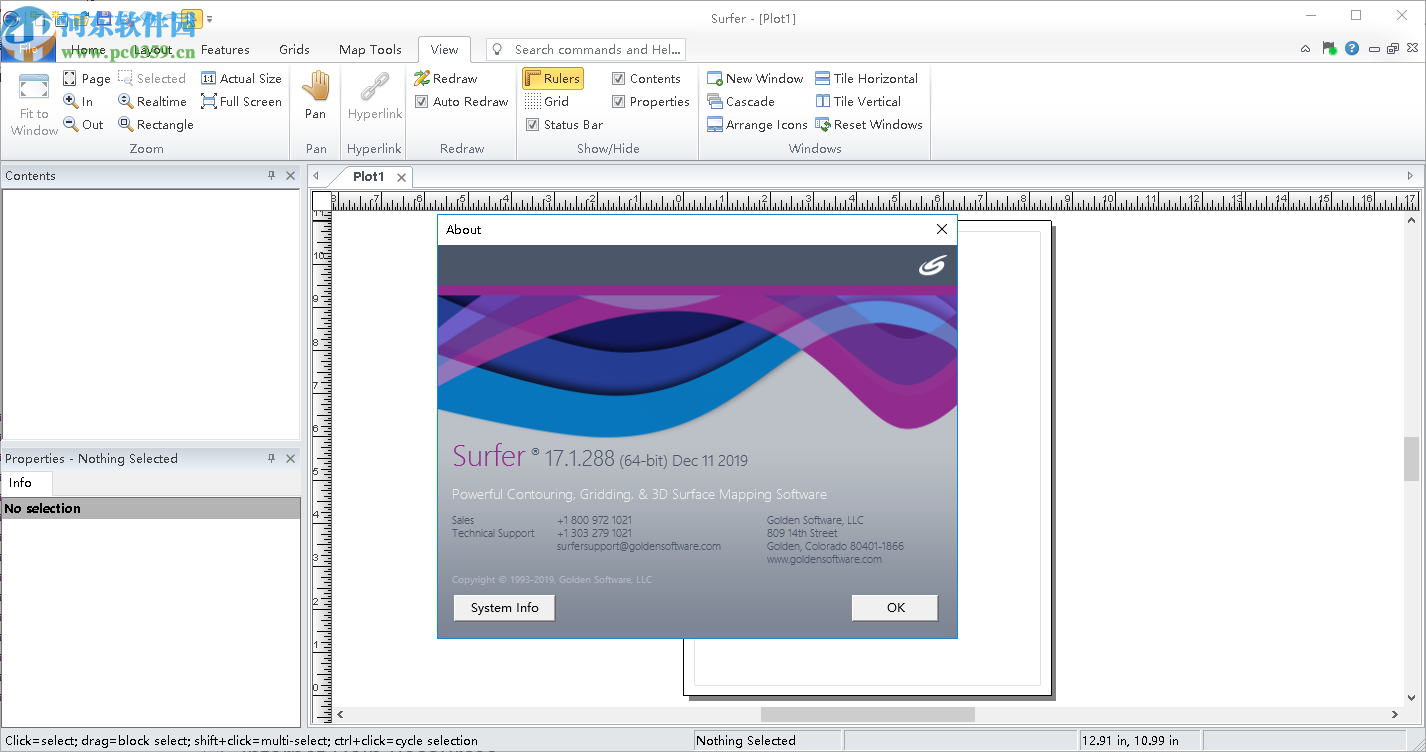Switch to the Home ribbon tab
Viewport: 1426px width, 752px height.
click(88, 49)
